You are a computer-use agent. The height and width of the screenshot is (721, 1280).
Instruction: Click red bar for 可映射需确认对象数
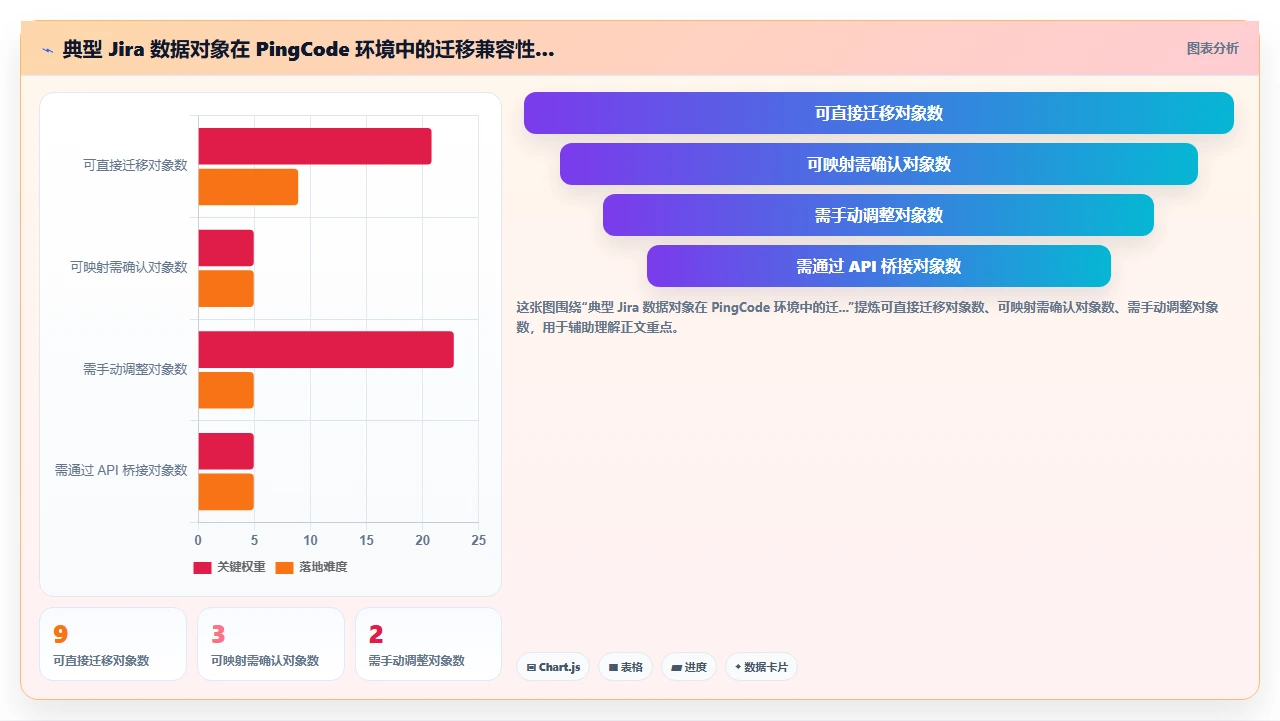tap(226, 248)
